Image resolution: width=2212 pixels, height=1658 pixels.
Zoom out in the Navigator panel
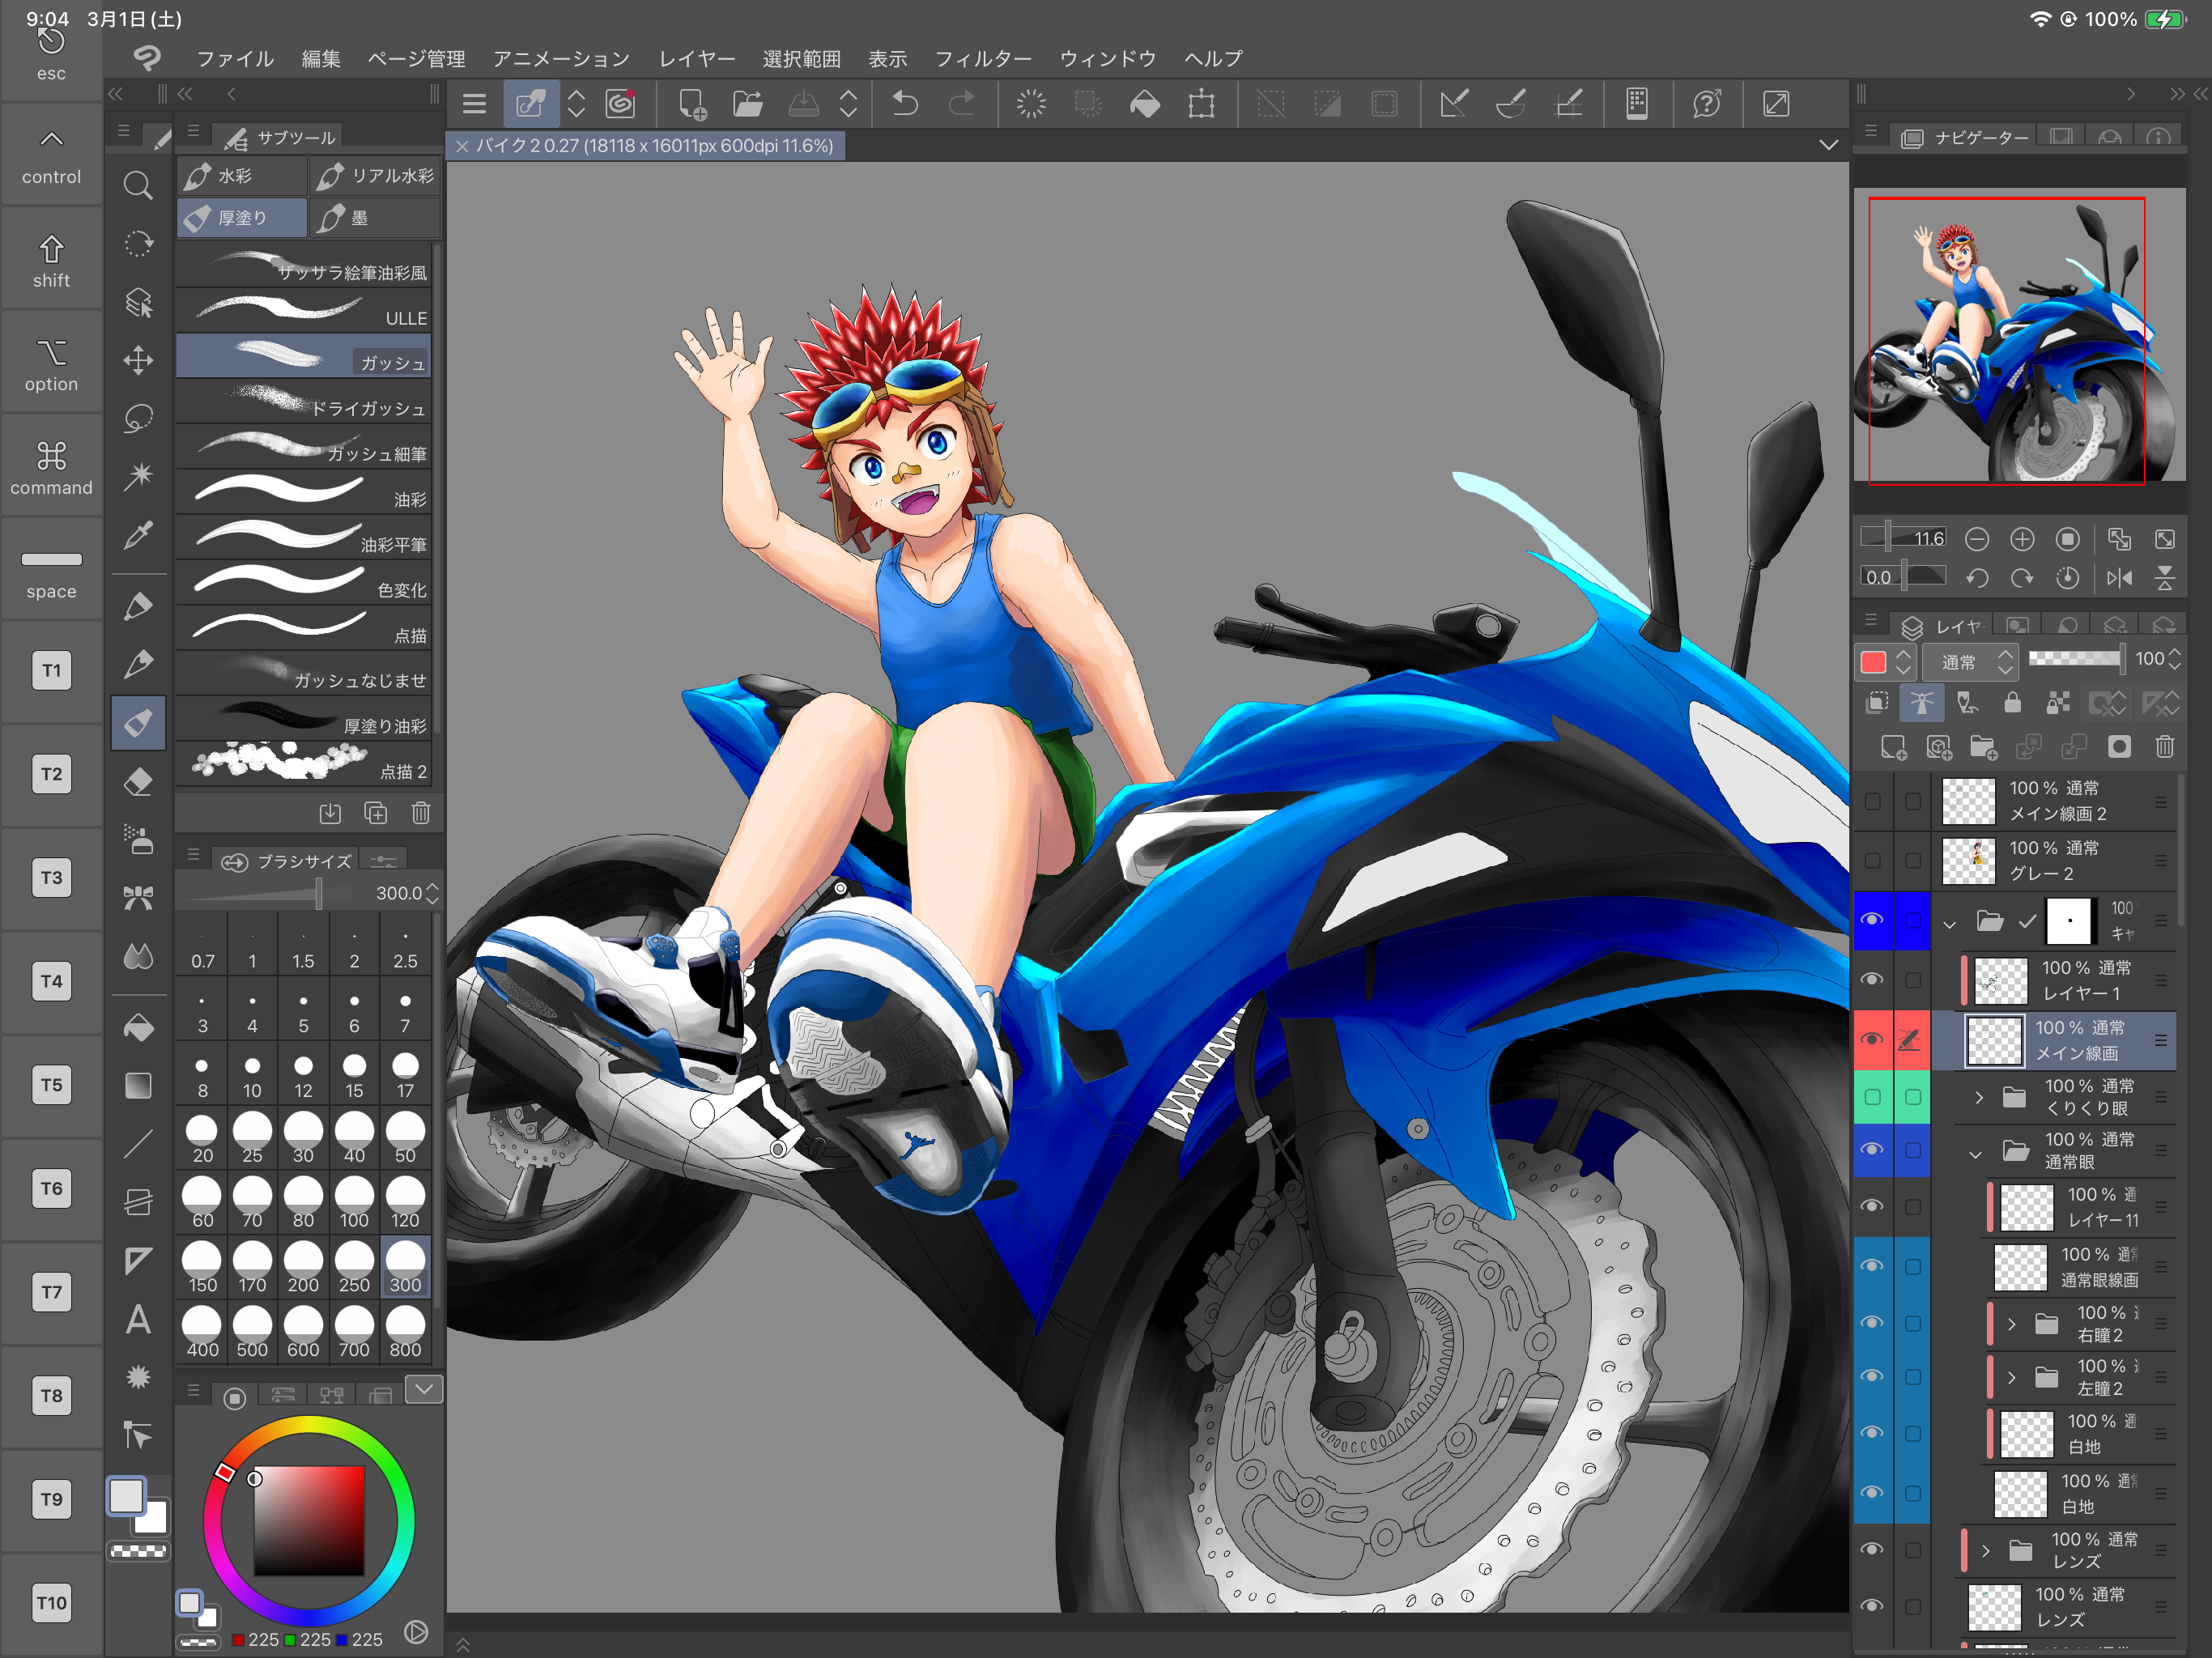tap(1977, 540)
